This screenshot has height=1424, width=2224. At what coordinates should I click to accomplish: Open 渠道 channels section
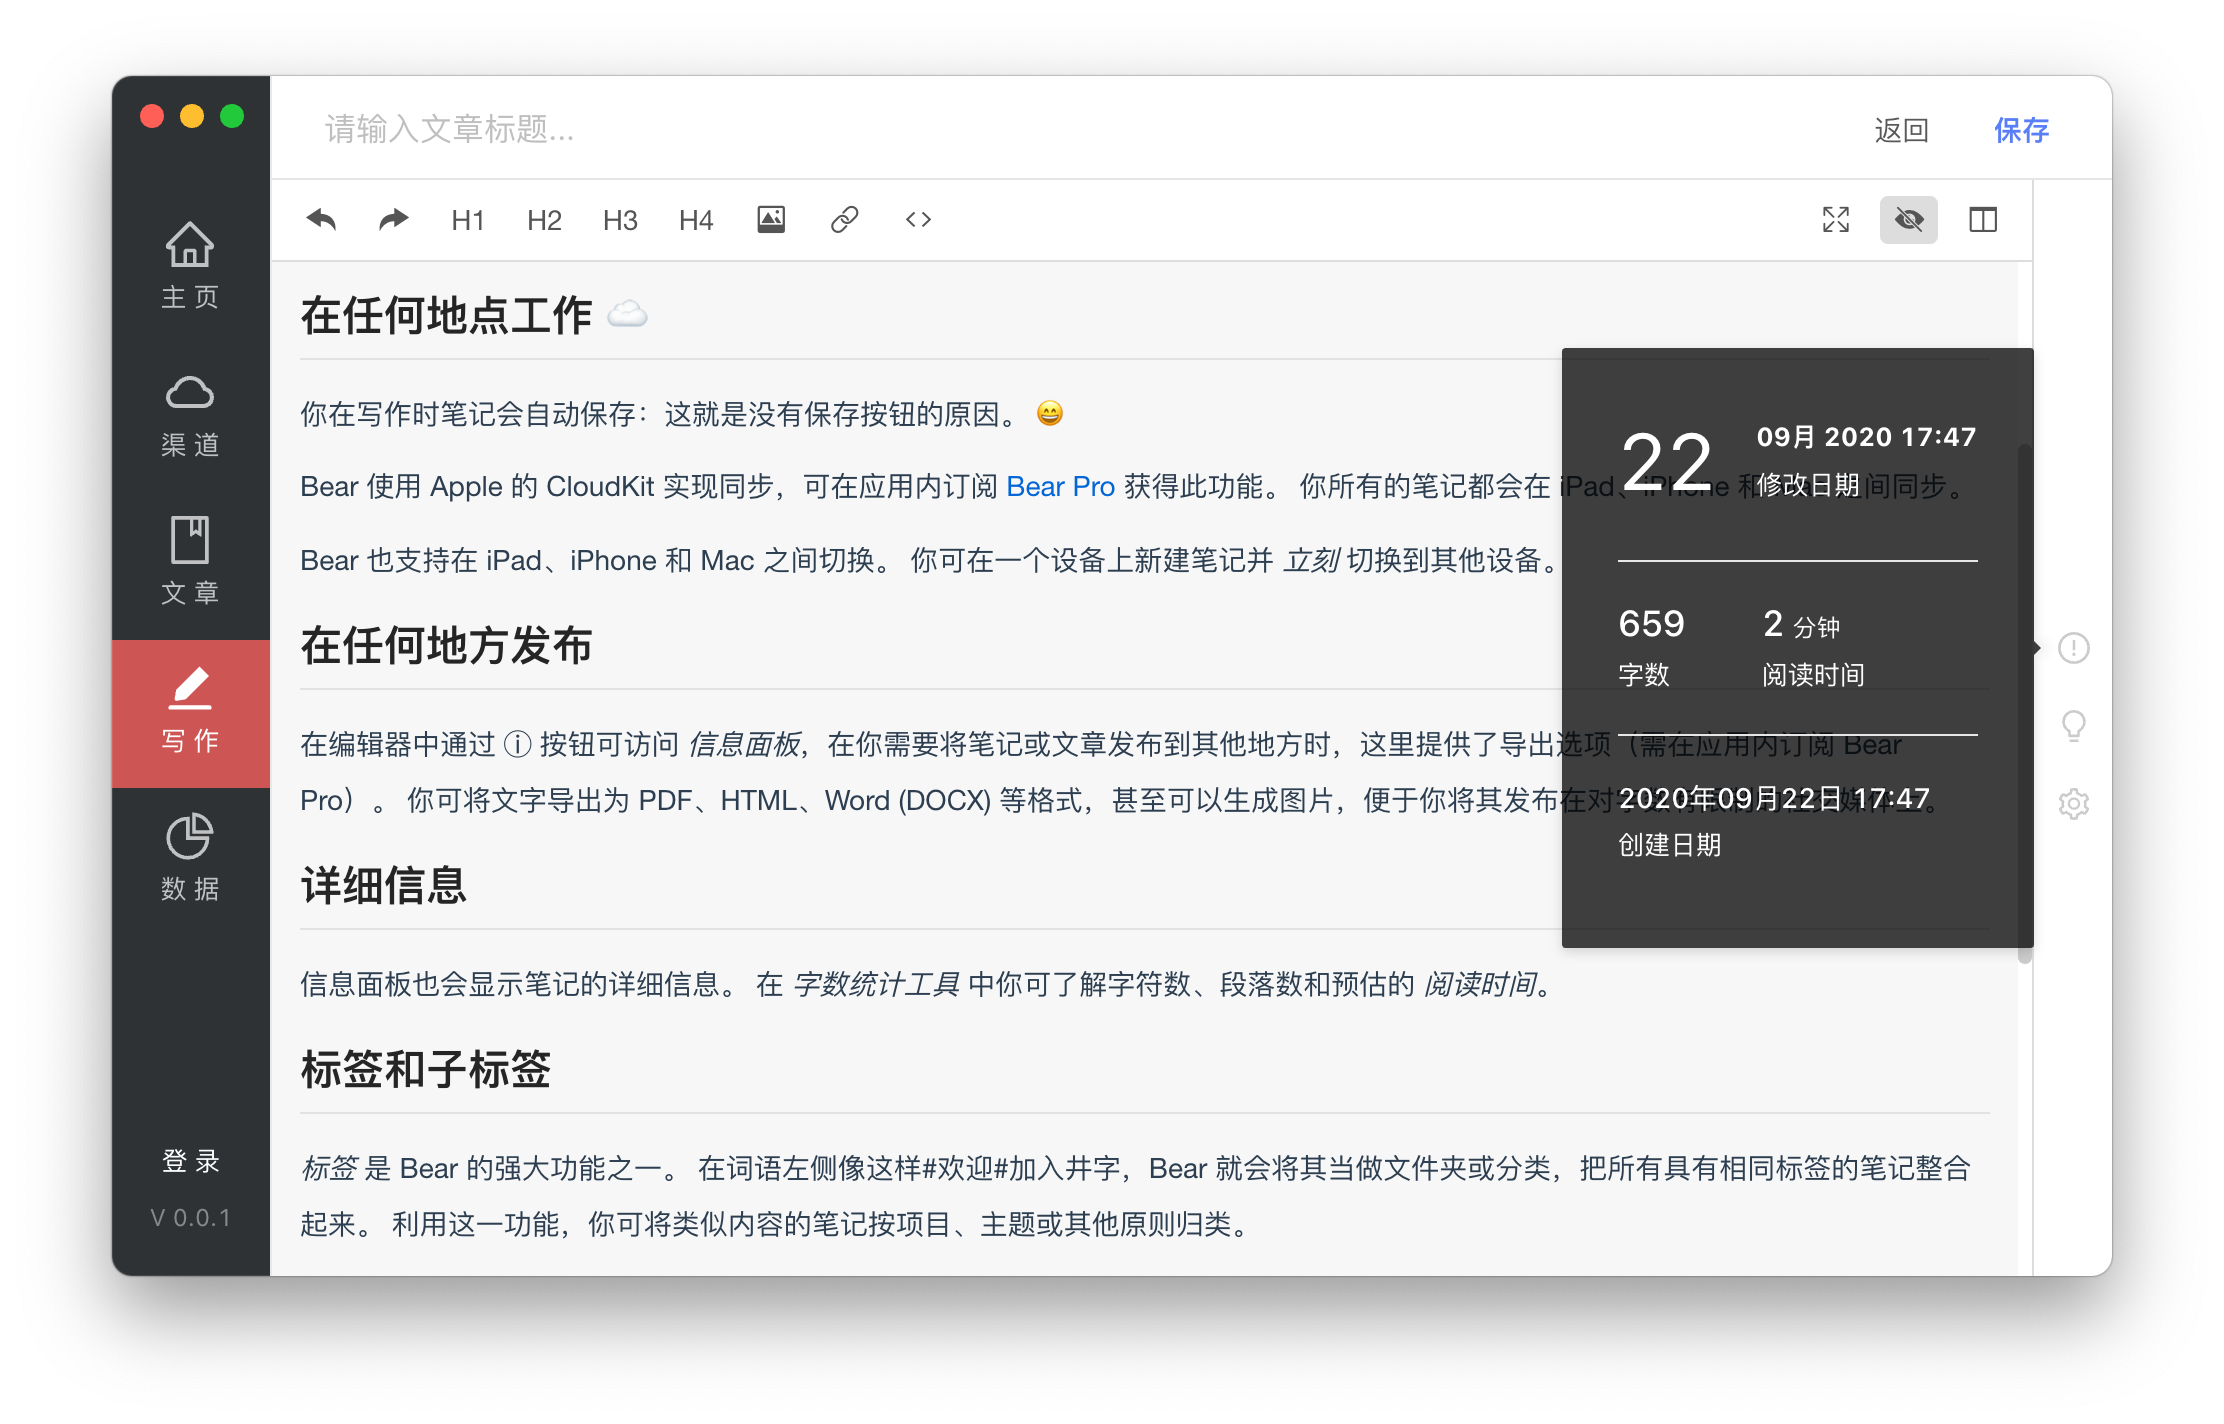click(x=190, y=415)
